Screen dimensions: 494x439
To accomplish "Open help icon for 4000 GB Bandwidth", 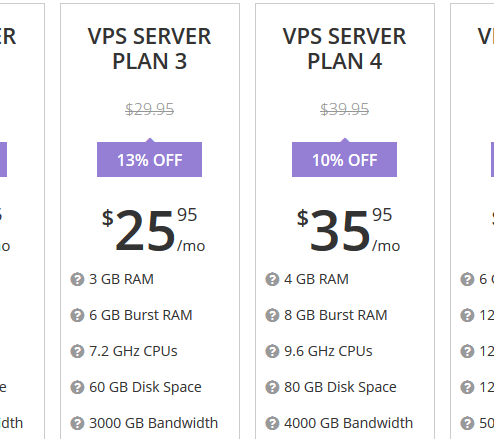I will [272, 423].
